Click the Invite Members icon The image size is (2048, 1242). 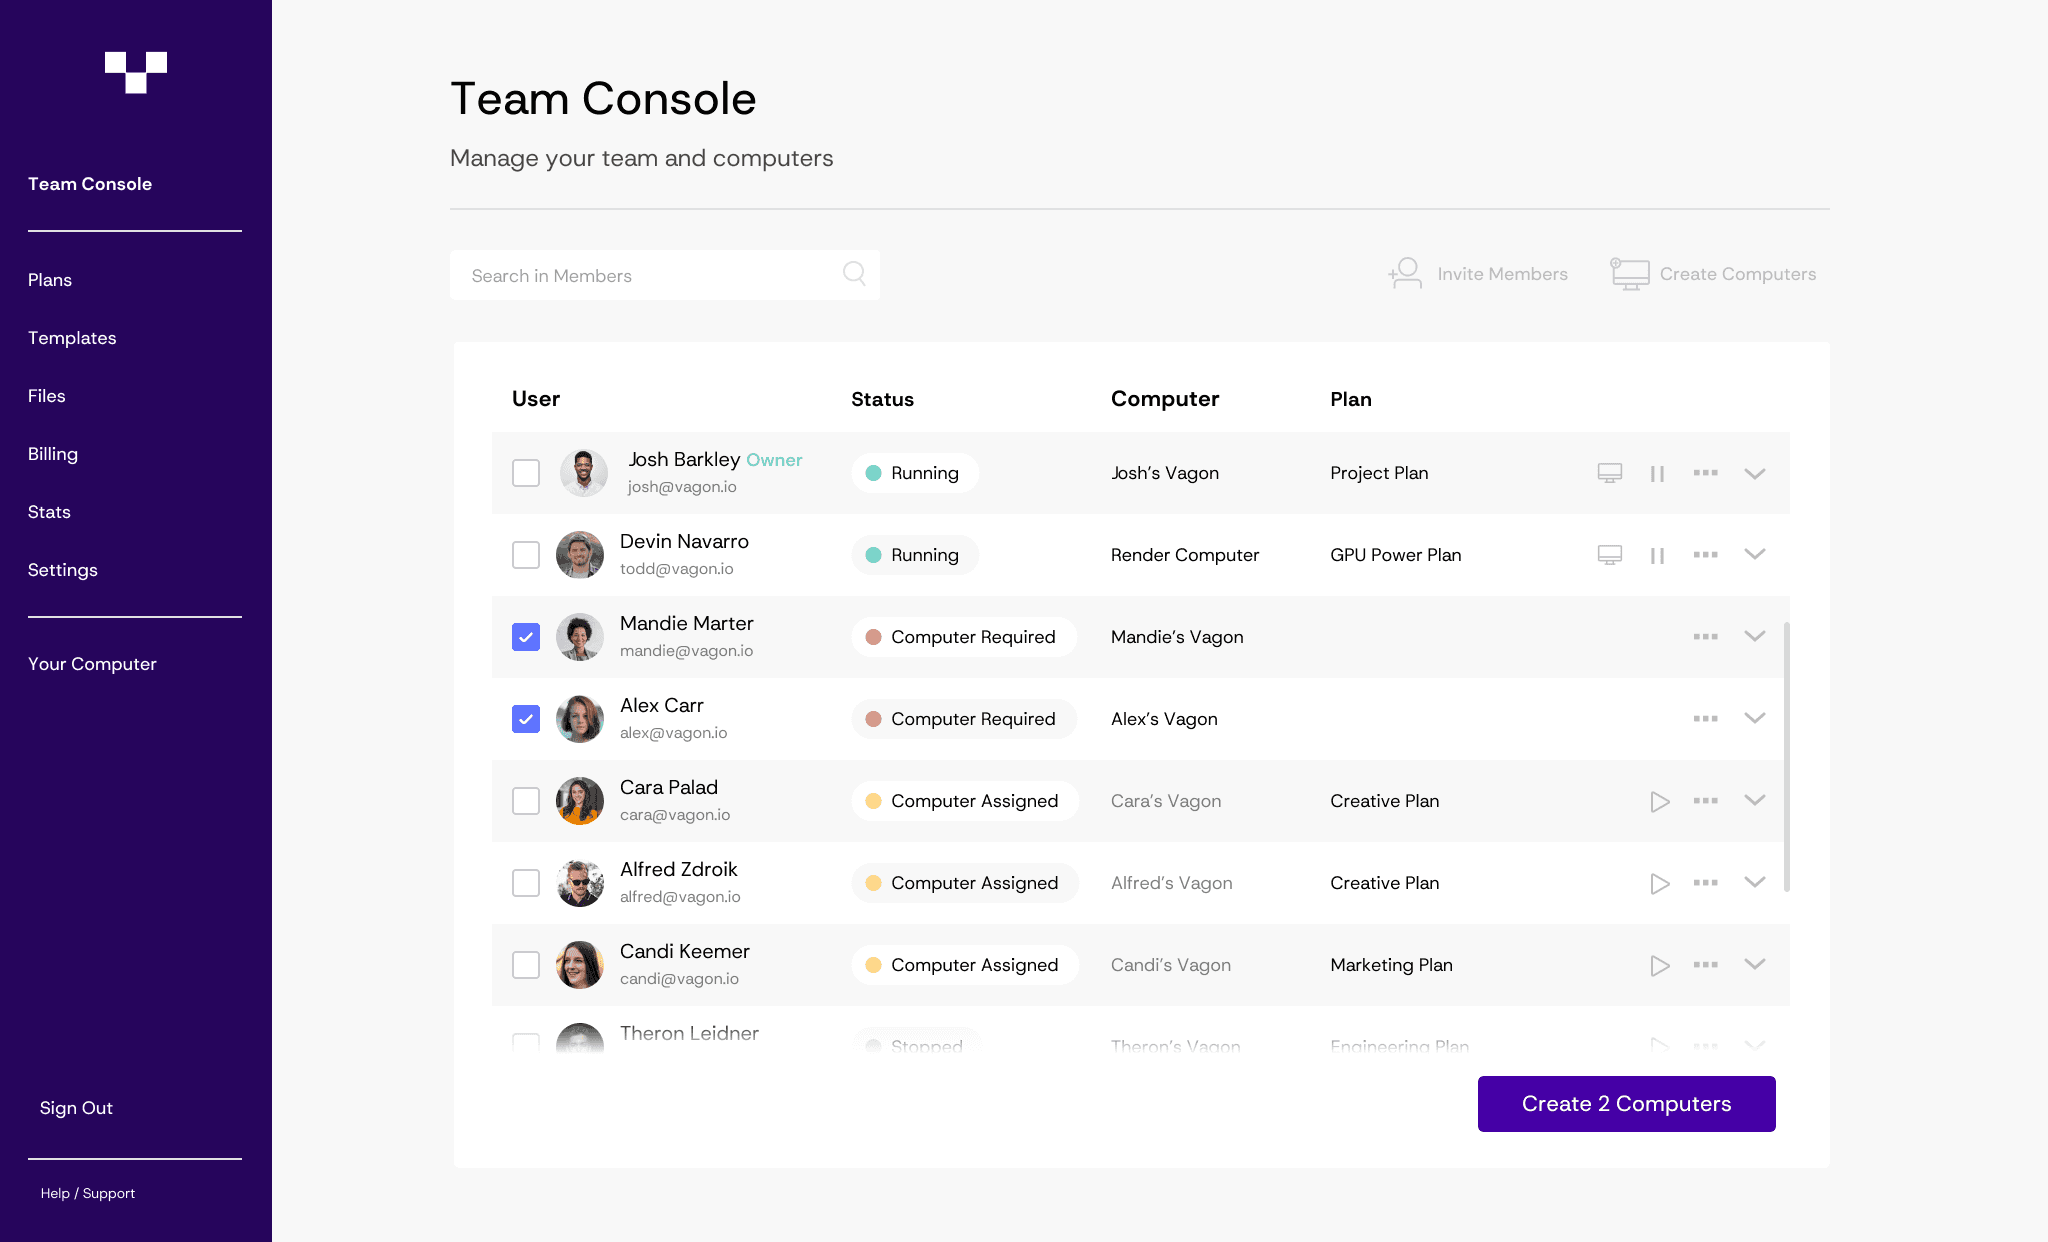click(x=1405, y=272)
